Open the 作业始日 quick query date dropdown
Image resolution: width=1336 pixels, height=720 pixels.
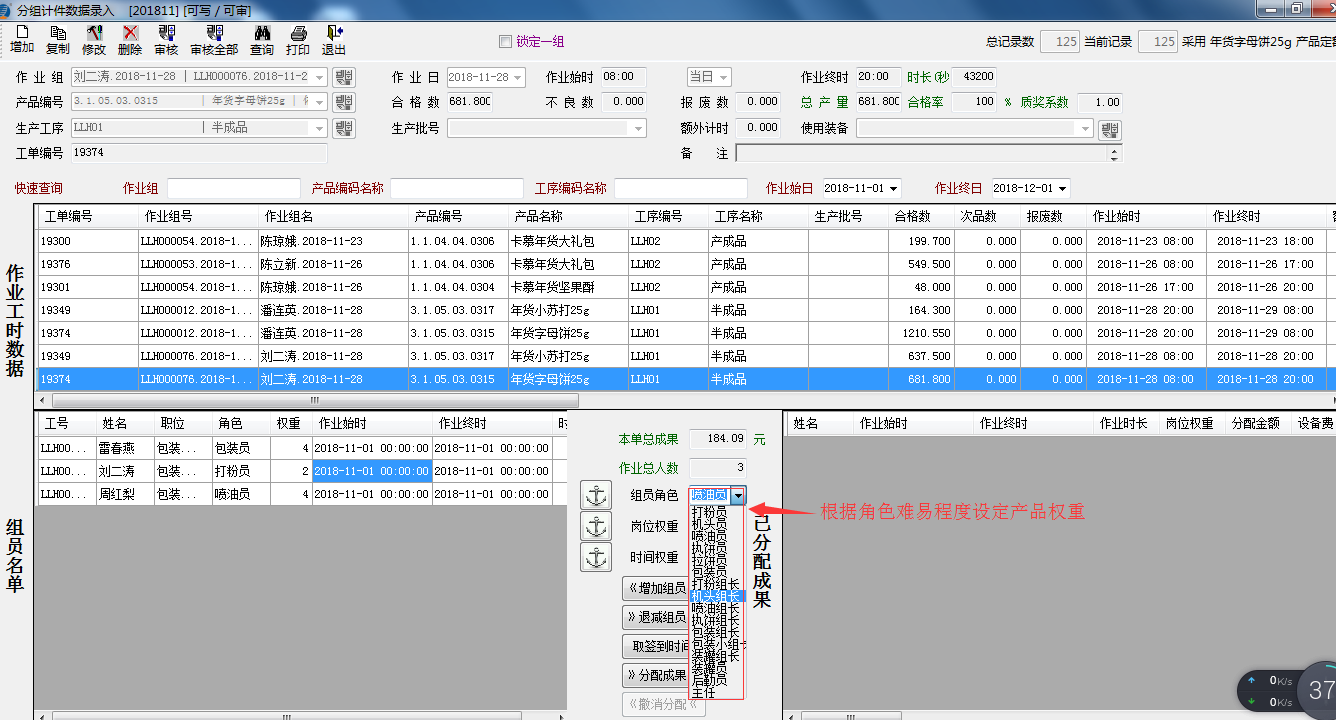tap(892, 188)
